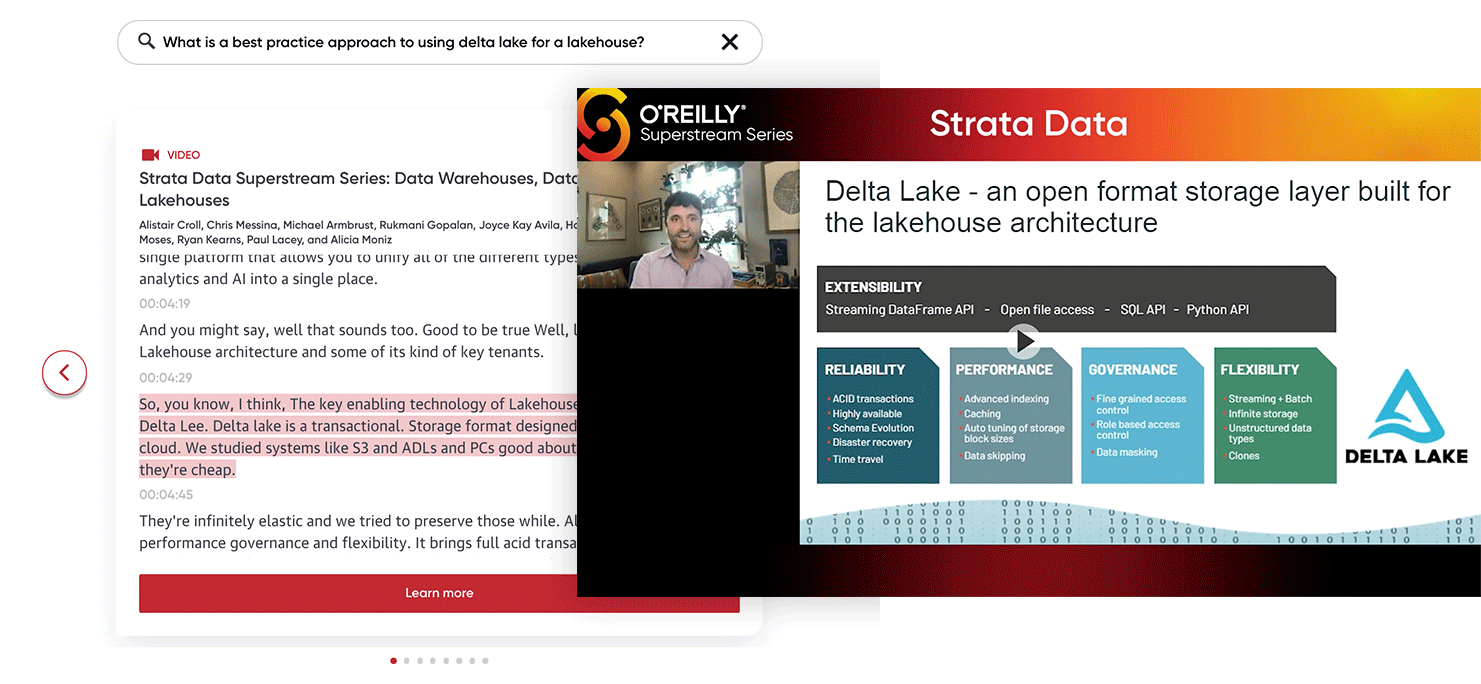
Task: Click the slide title "Delta Lake - an open format"
Action: pyautogui.click(x=1137, y=206)
